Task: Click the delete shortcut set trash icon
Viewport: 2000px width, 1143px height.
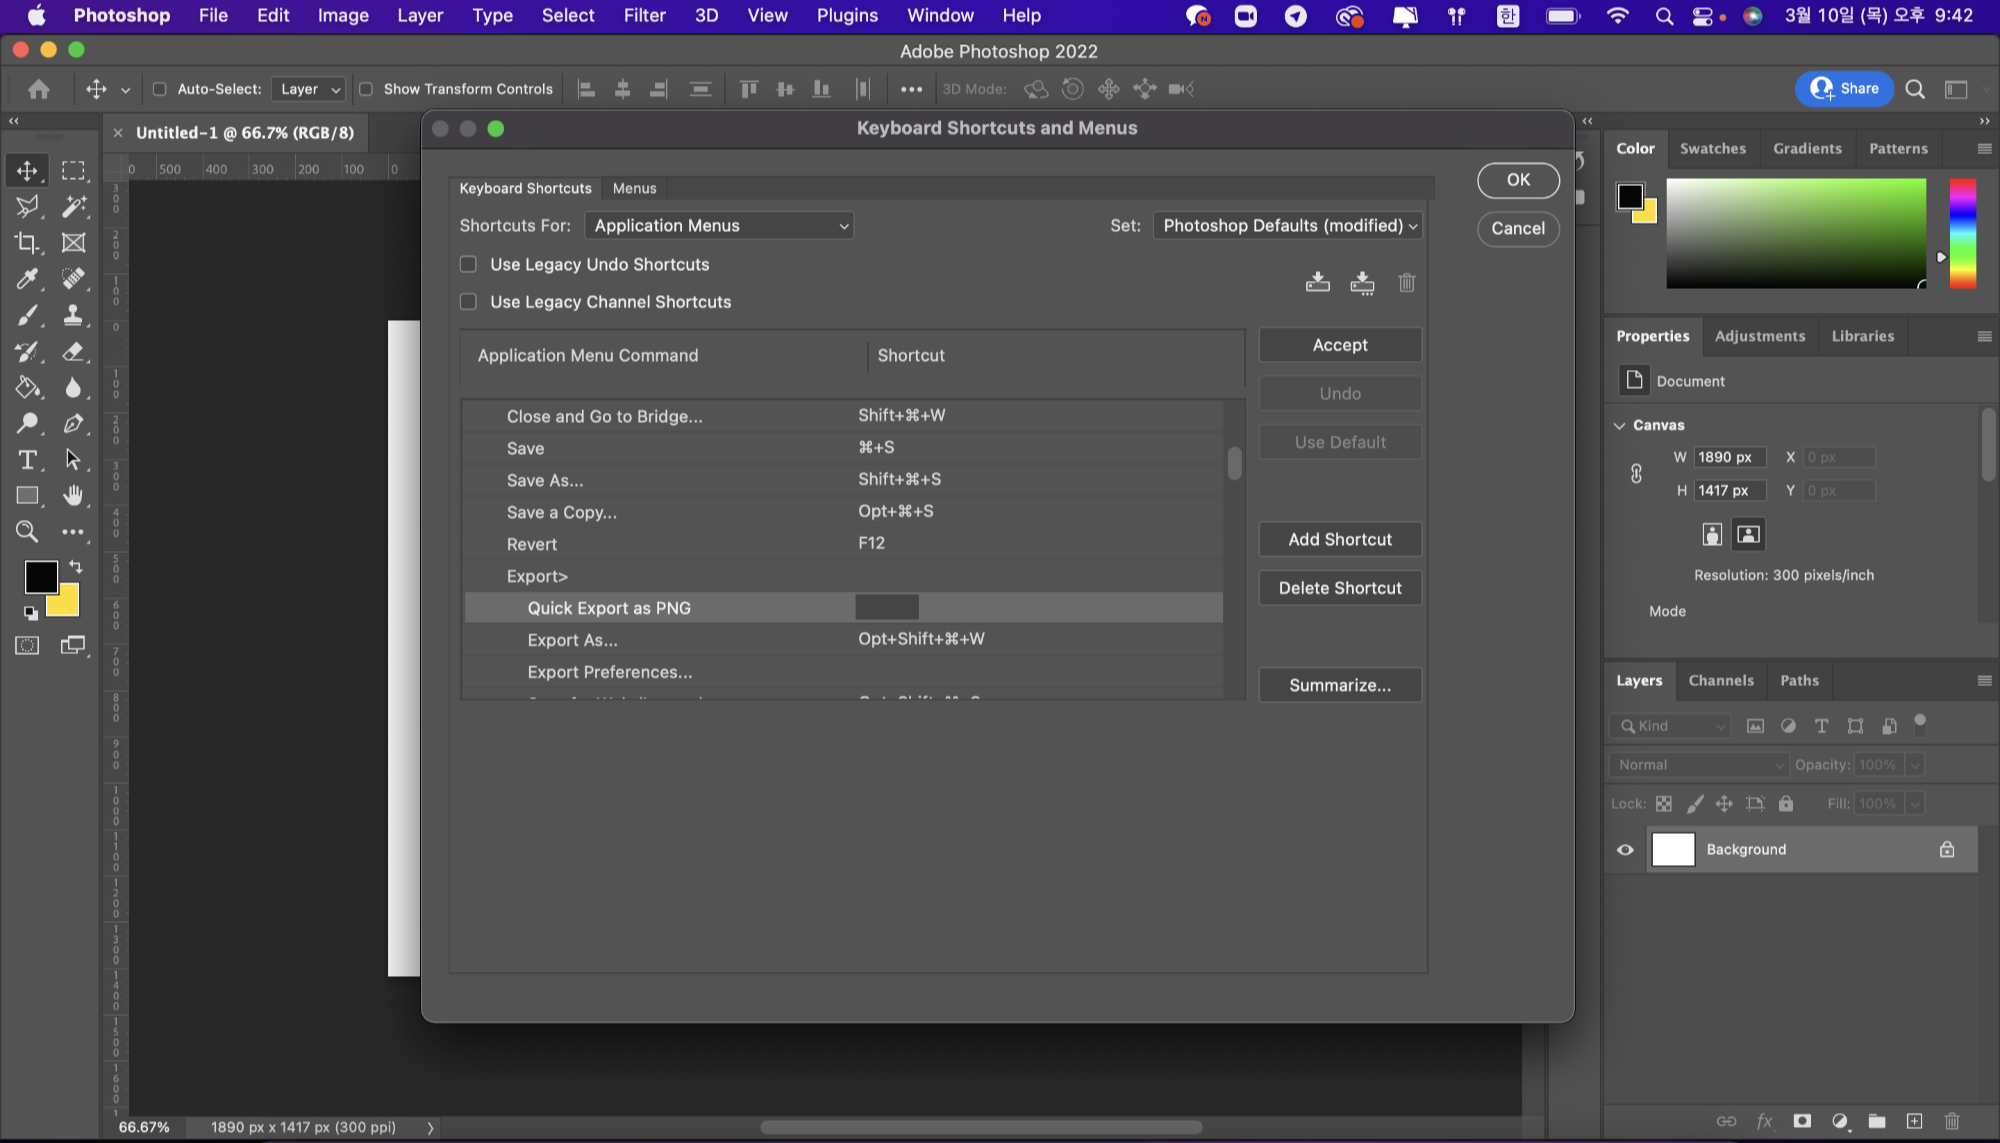Action: [x=1407, y=283]
